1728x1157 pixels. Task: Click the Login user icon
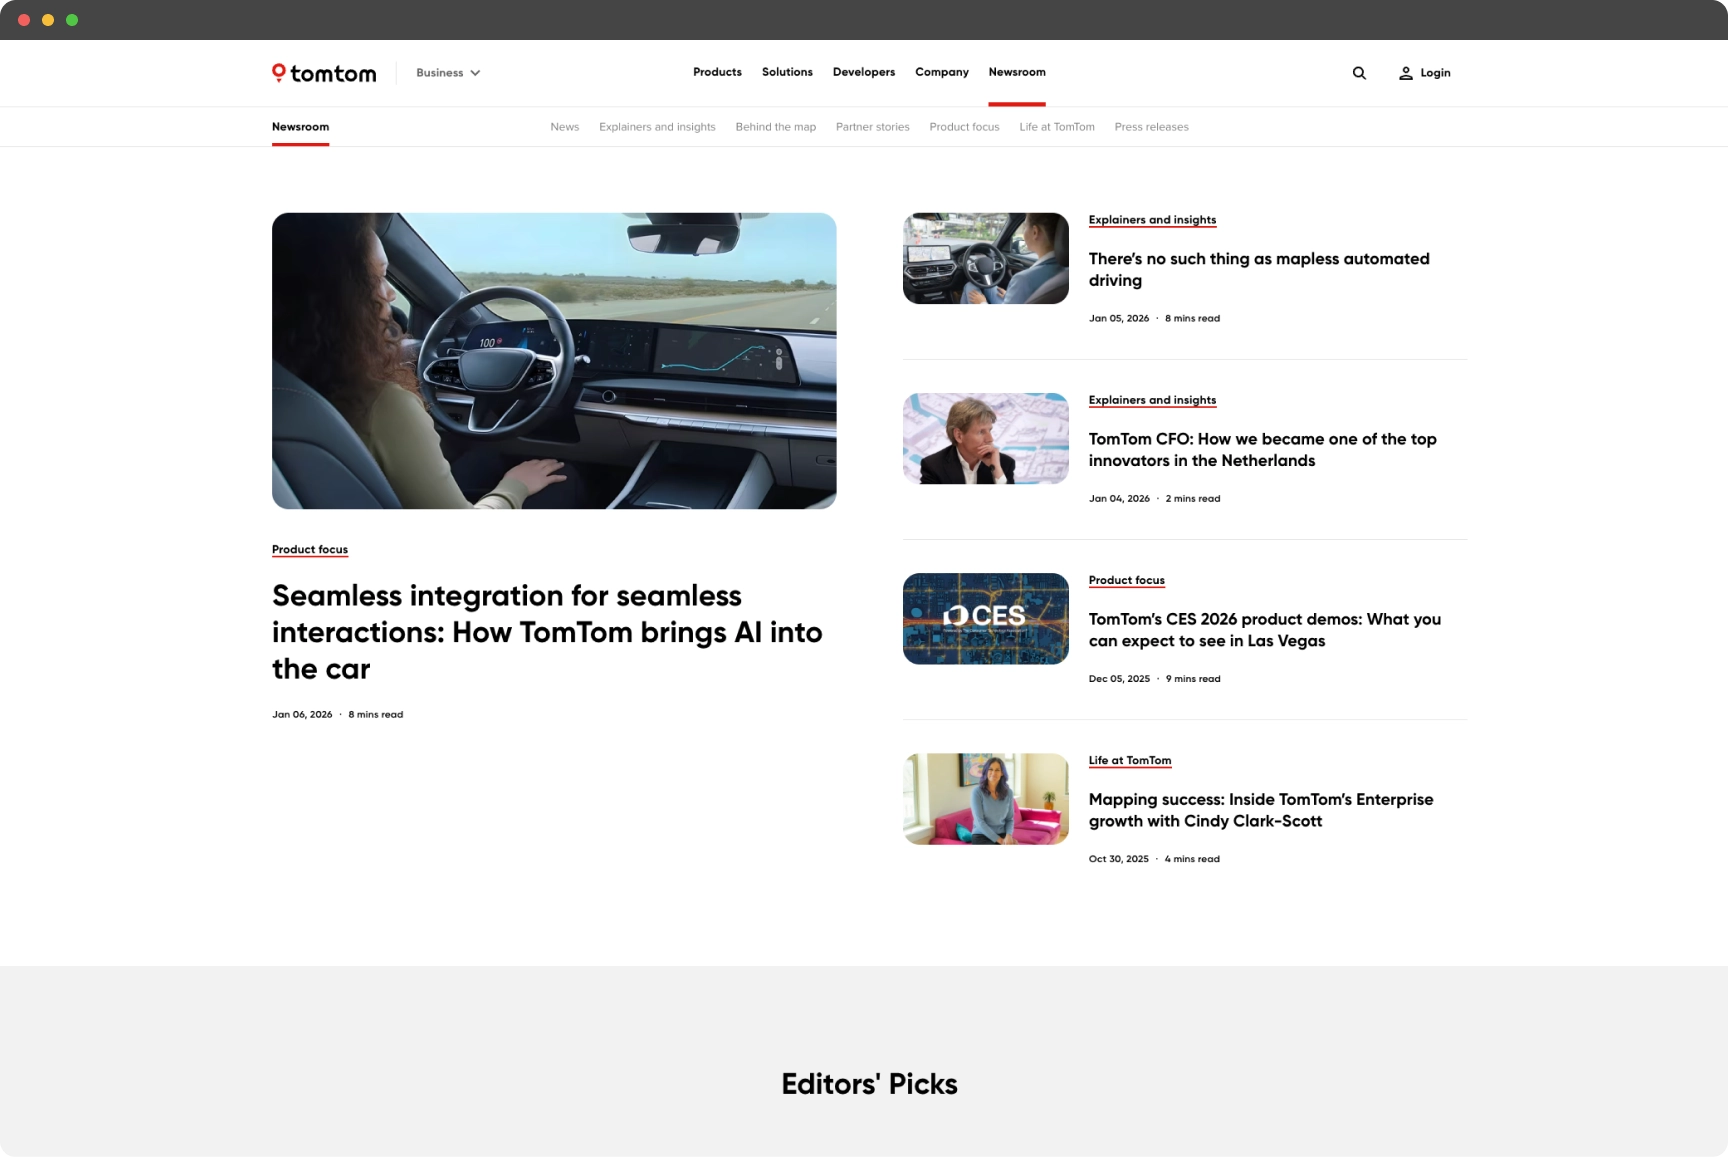(1405, 73)
